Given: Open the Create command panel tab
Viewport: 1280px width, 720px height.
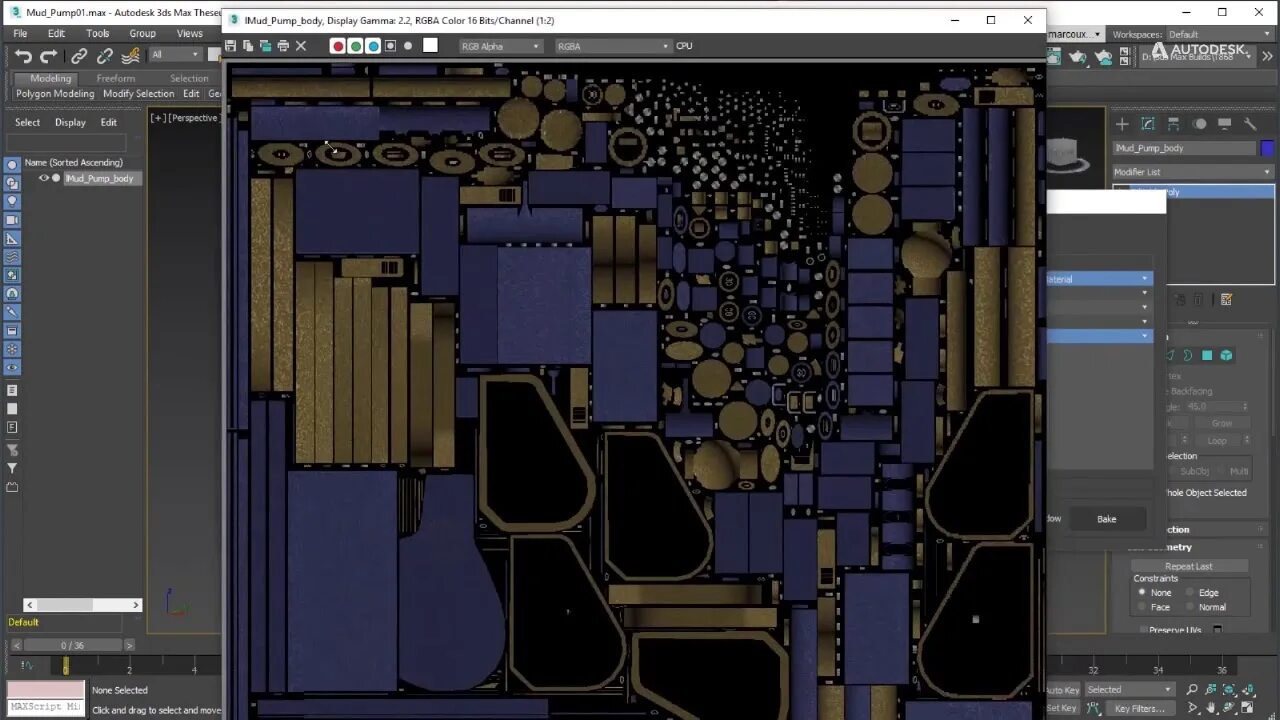Looking at the screenshot, I should click(x=1122, y=124).
